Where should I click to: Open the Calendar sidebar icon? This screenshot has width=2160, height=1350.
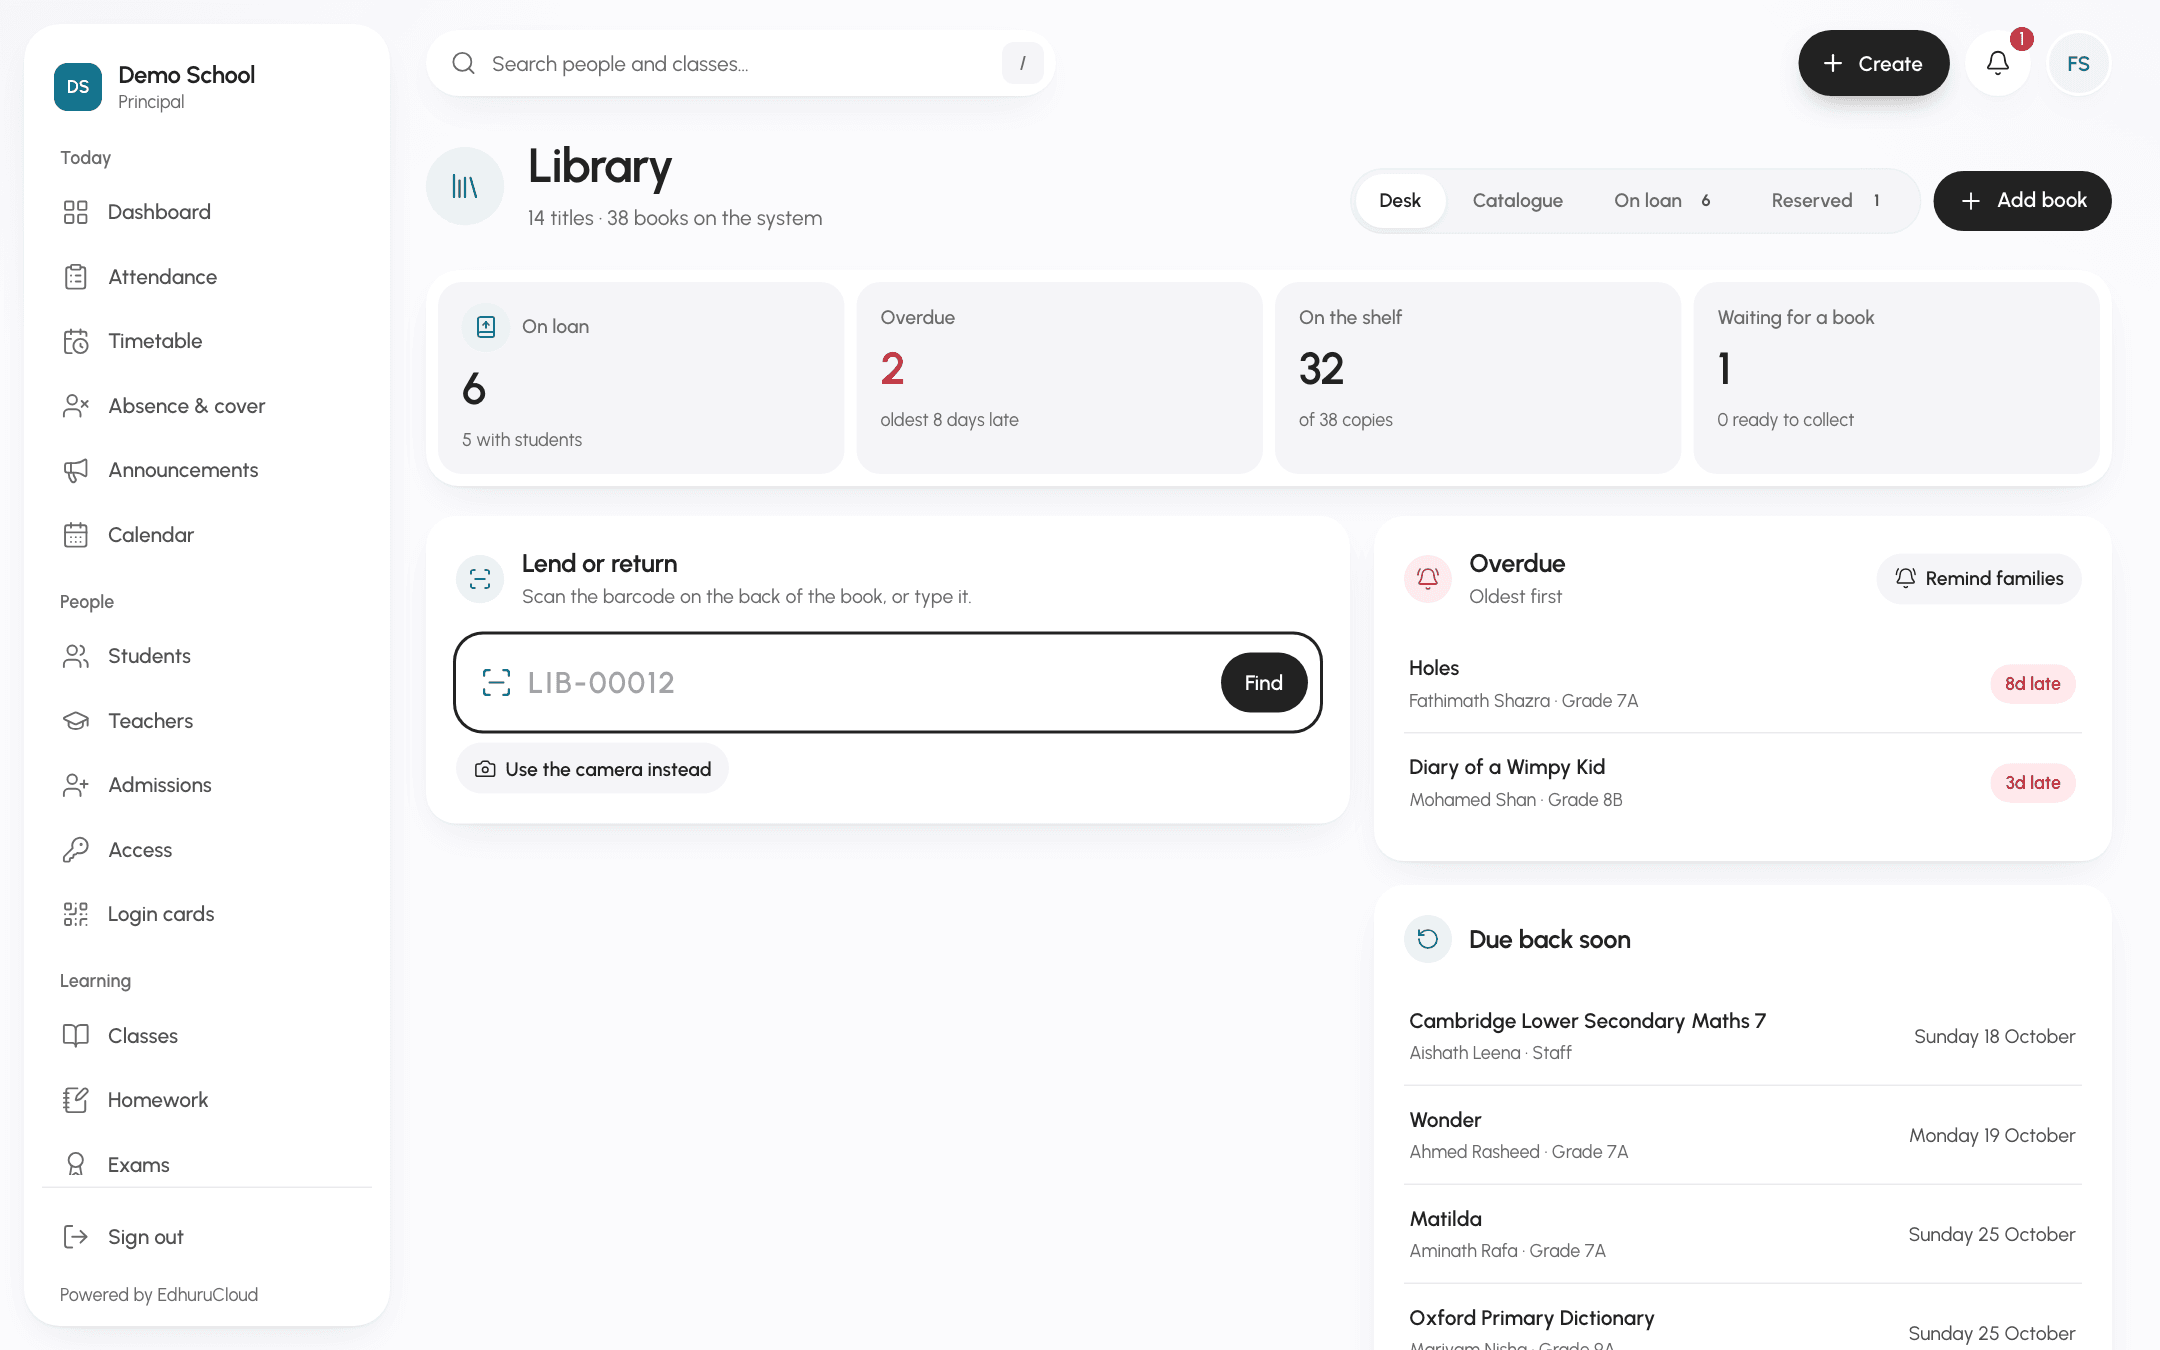pyautogui.click(x=76, y=535)
